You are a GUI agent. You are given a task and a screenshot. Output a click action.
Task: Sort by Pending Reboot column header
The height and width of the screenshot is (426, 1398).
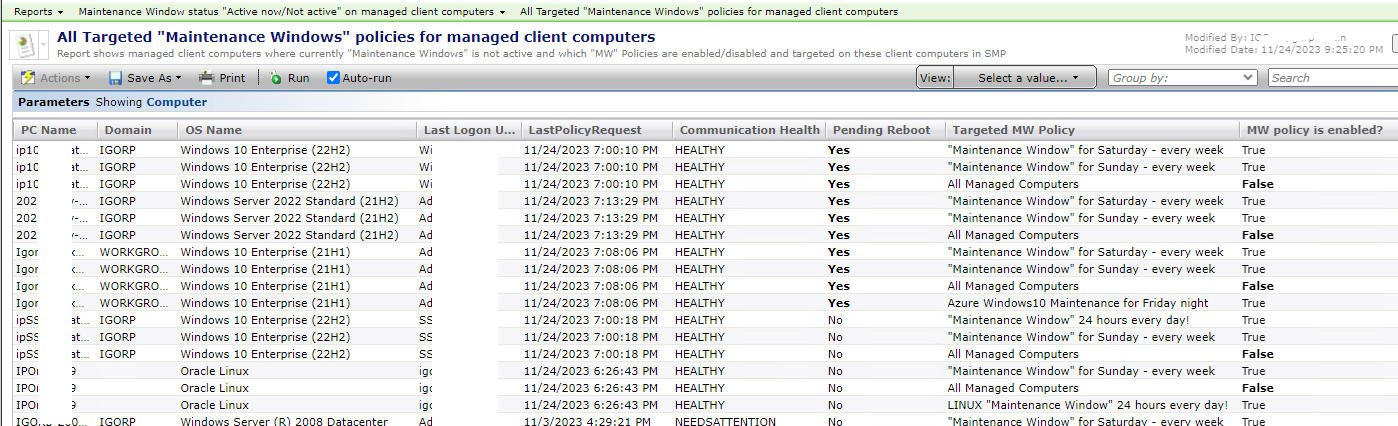pos(881,130)
